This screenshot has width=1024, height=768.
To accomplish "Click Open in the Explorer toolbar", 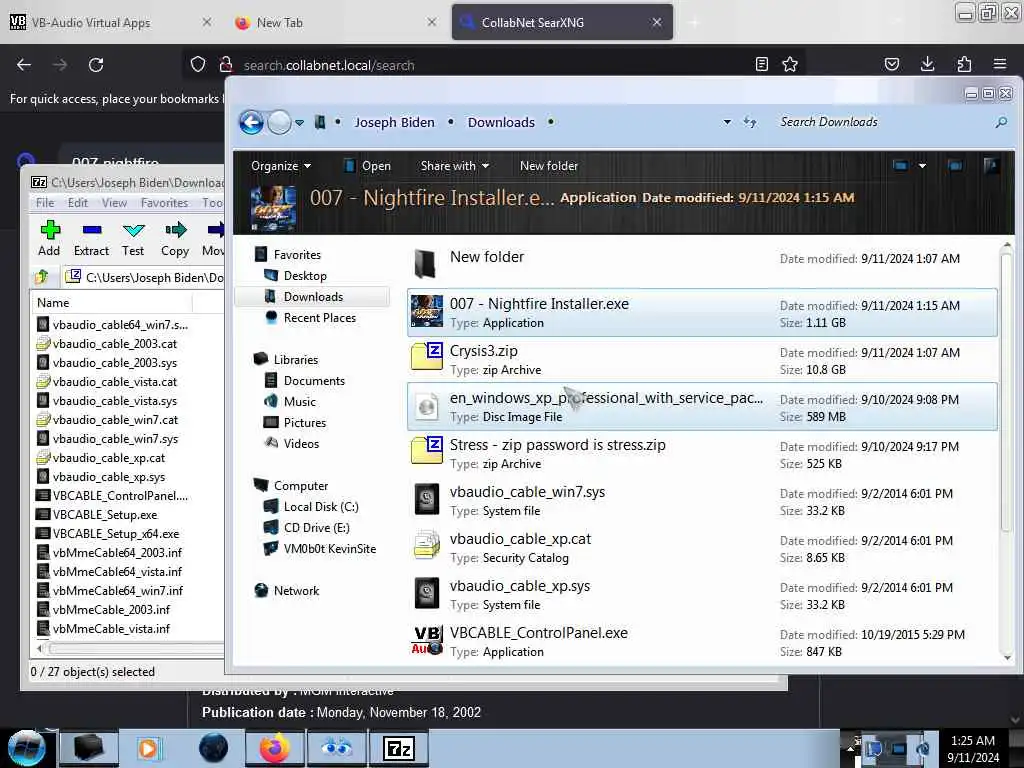I will pos(367,166).
